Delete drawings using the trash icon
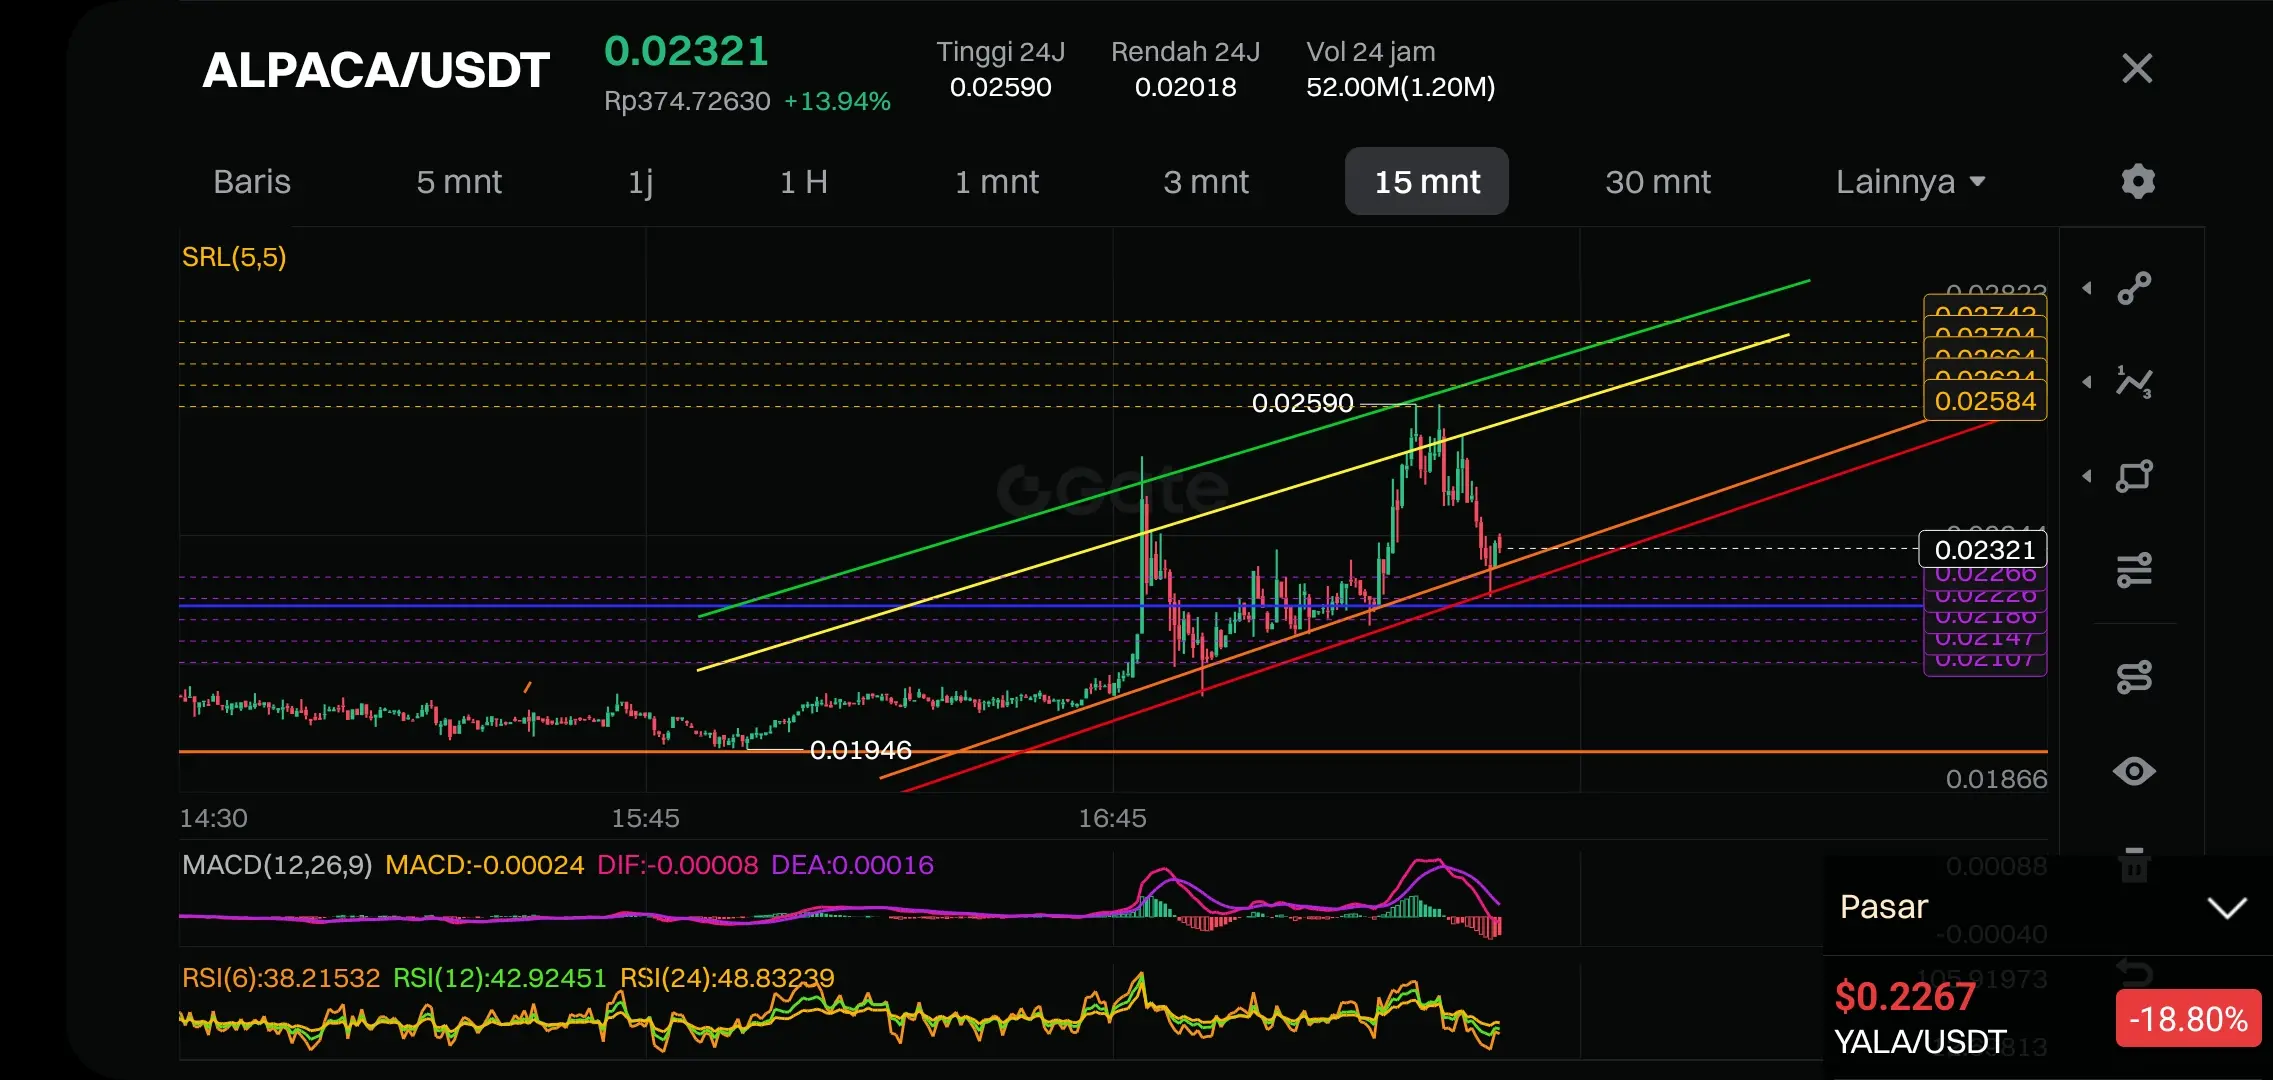2273x1080 pixels. [x=2134, y=864]
